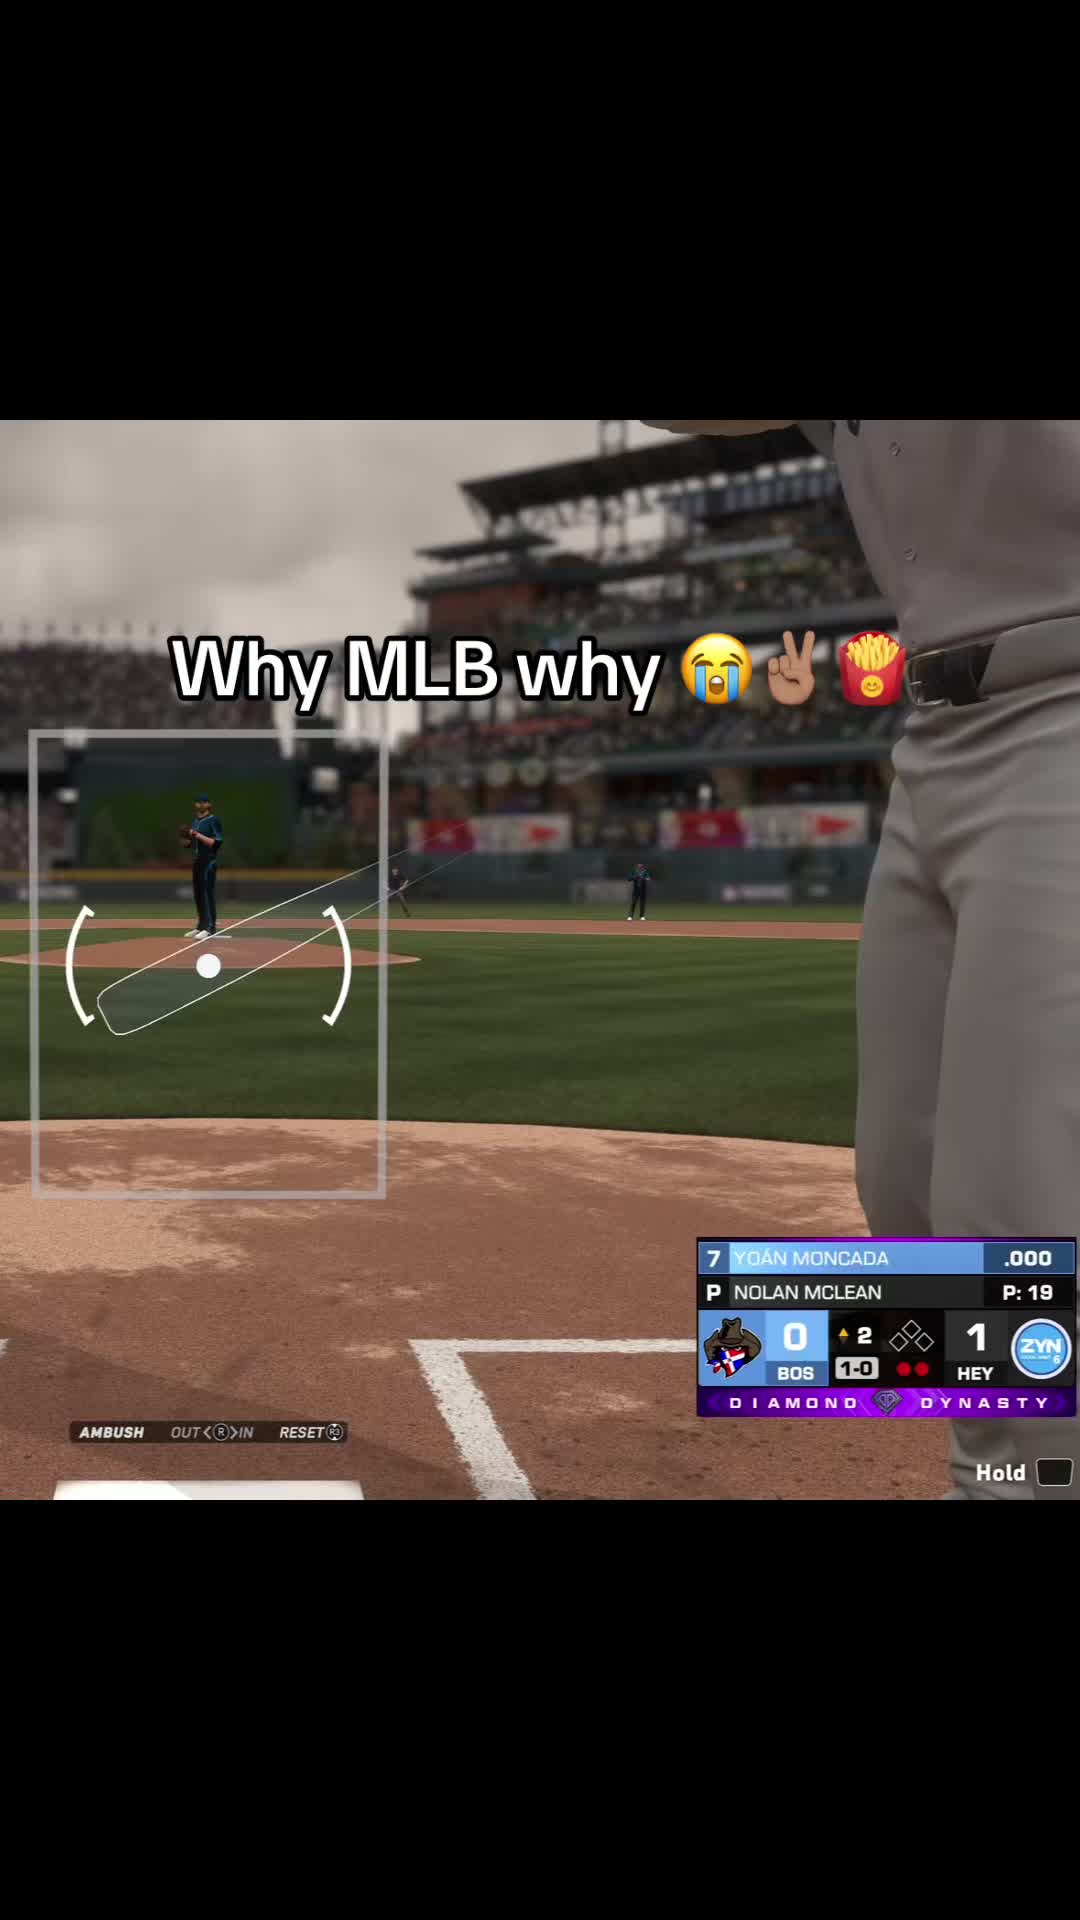Click the left PCI bracket
This screenshot has height=1920, width=1080.
pyautogui.click(x=79, y=965)
